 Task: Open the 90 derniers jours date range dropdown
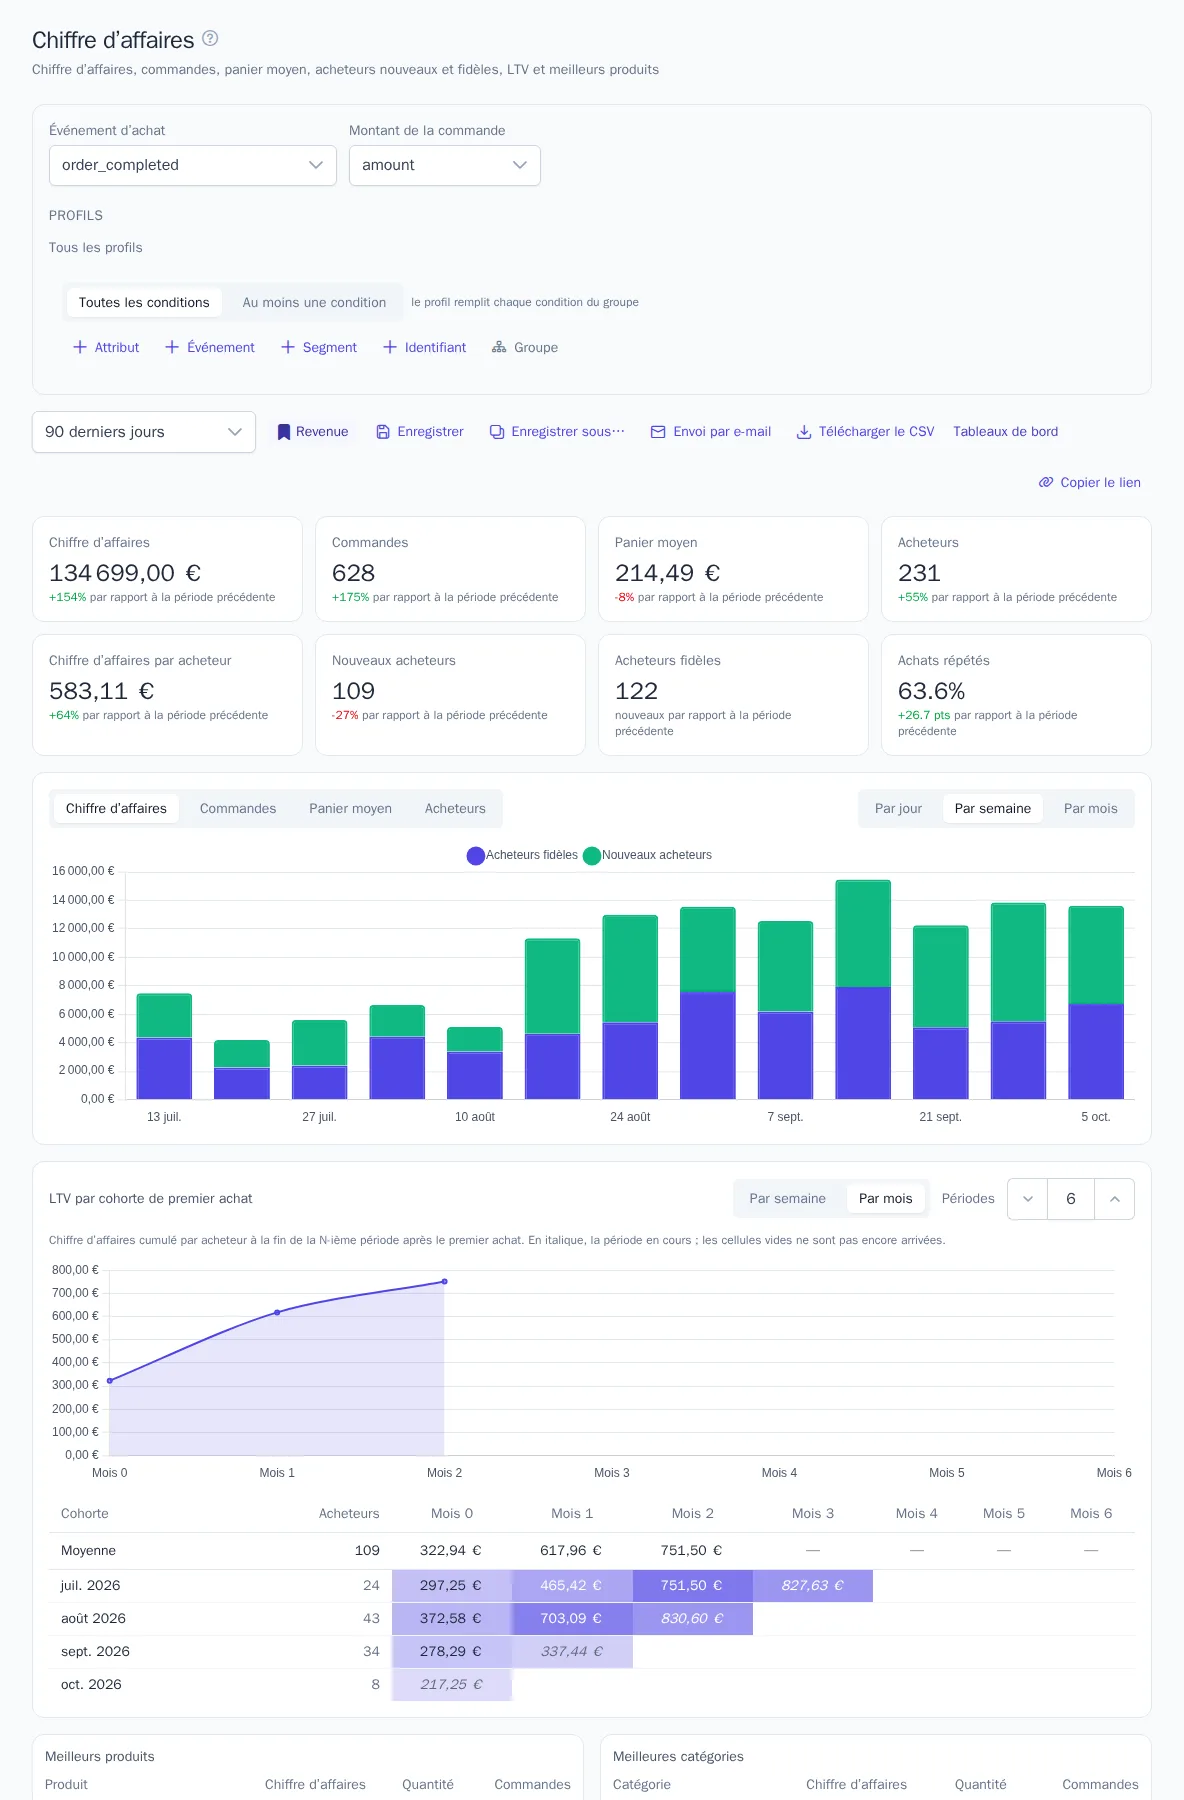click(x=144, y=432)
